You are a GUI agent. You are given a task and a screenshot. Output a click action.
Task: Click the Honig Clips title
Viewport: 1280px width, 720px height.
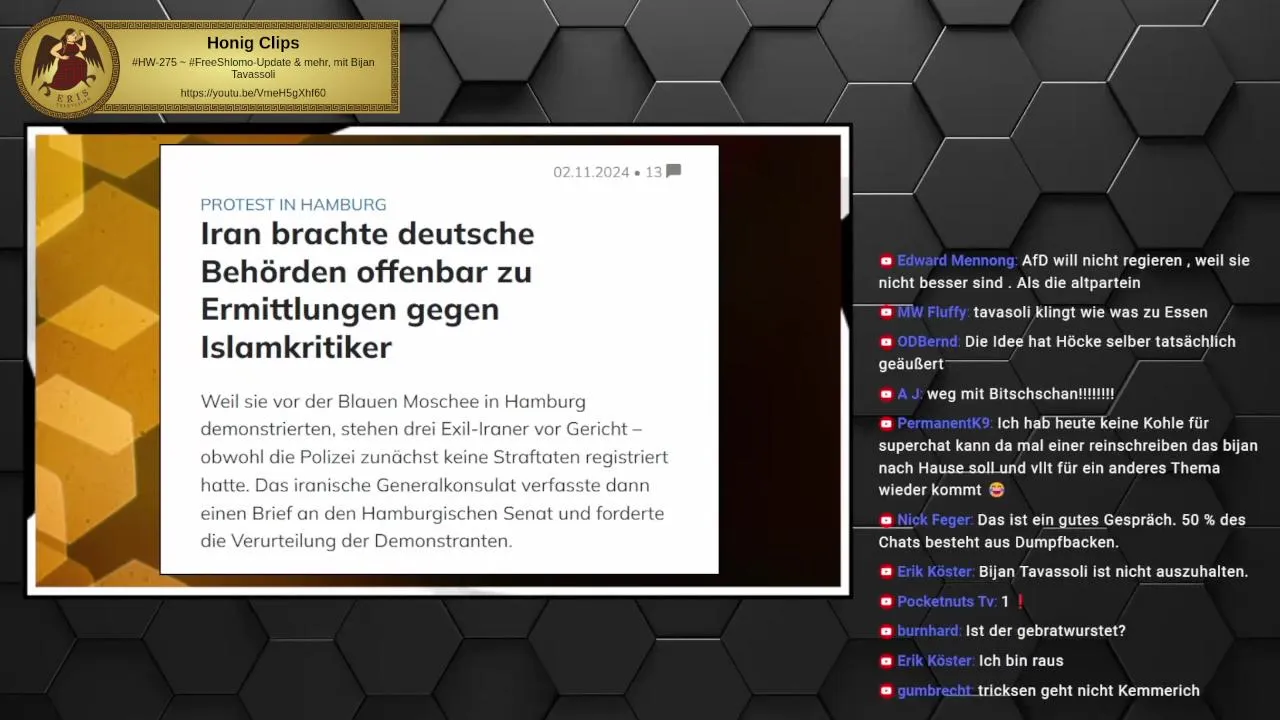(x=253, y=43)
